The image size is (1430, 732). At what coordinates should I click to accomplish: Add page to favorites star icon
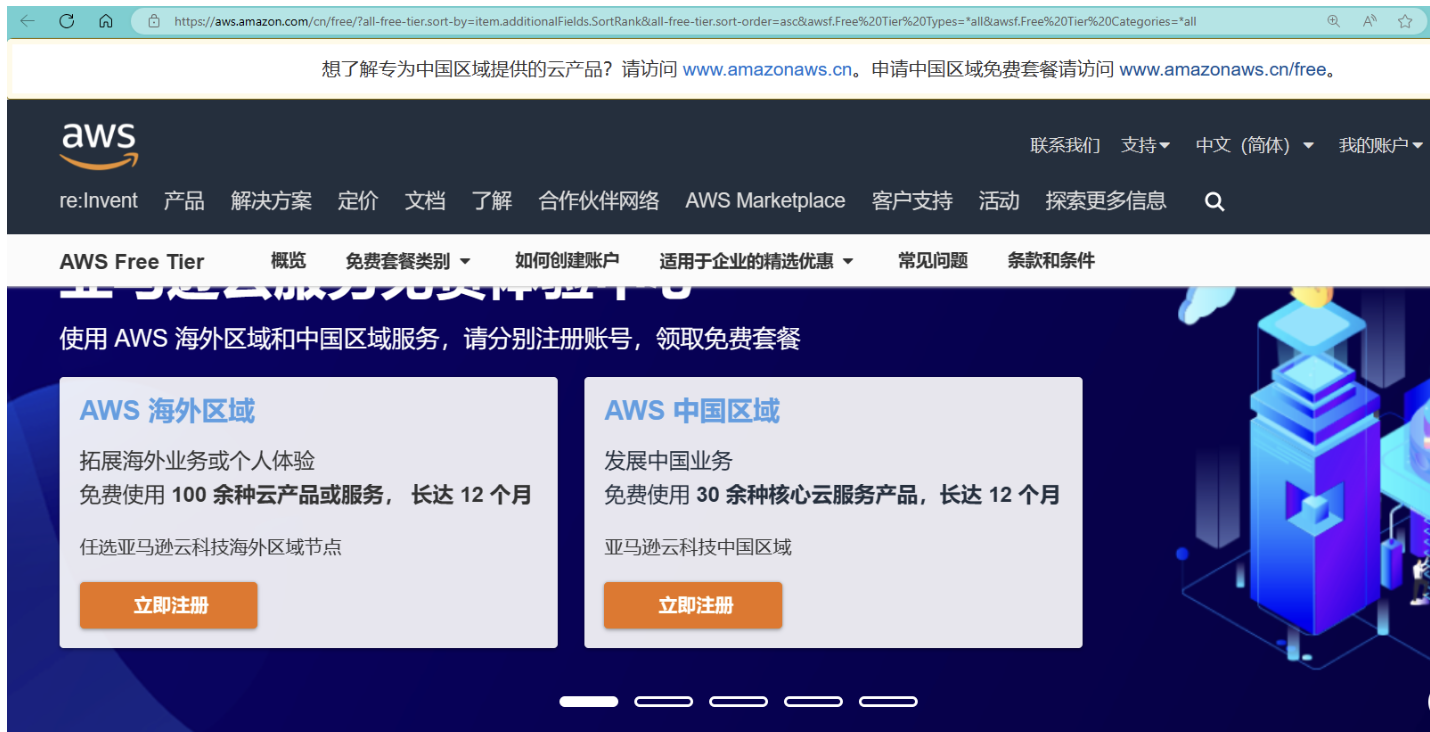pyautogui.click(x=1404, y=21)
